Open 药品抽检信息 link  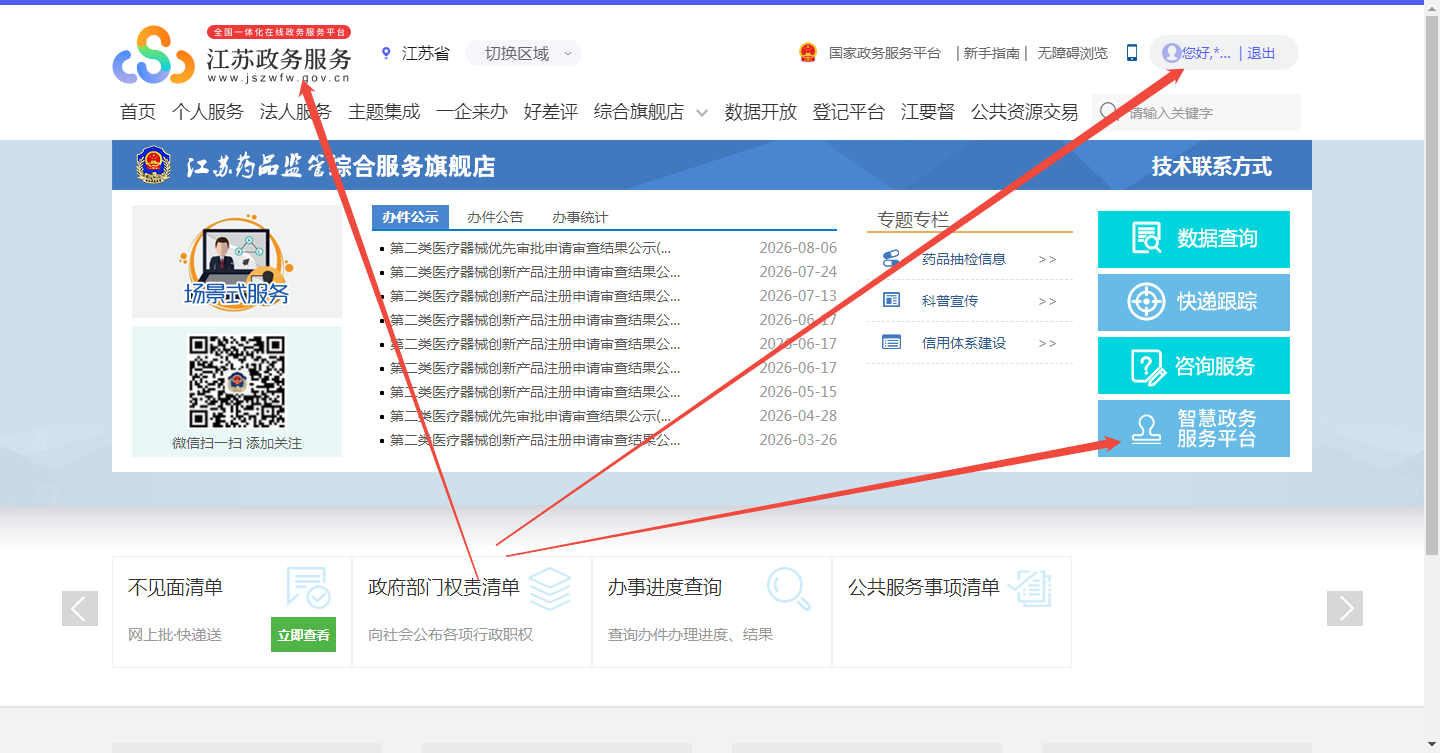[964, 259]
